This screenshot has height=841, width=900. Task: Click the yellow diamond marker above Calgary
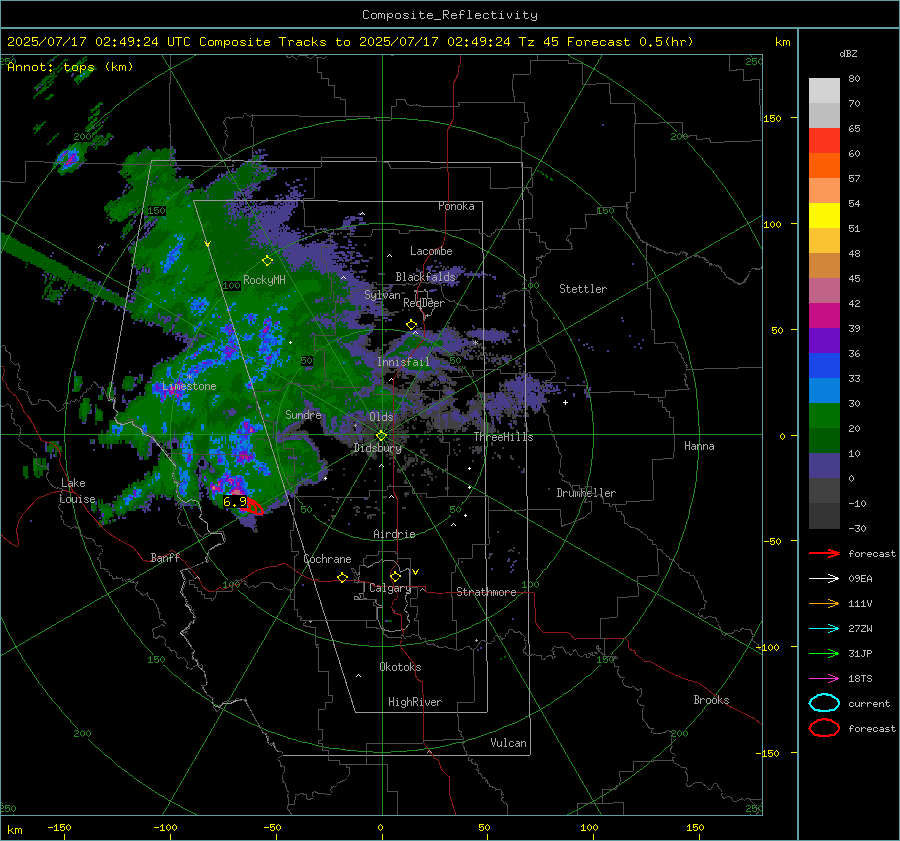tap(395, 576)
